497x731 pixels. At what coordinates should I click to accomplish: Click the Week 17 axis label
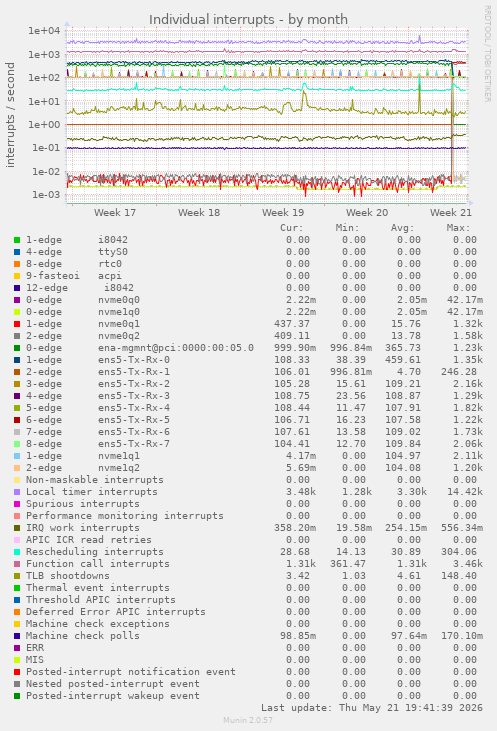click(x=115, y=213)
